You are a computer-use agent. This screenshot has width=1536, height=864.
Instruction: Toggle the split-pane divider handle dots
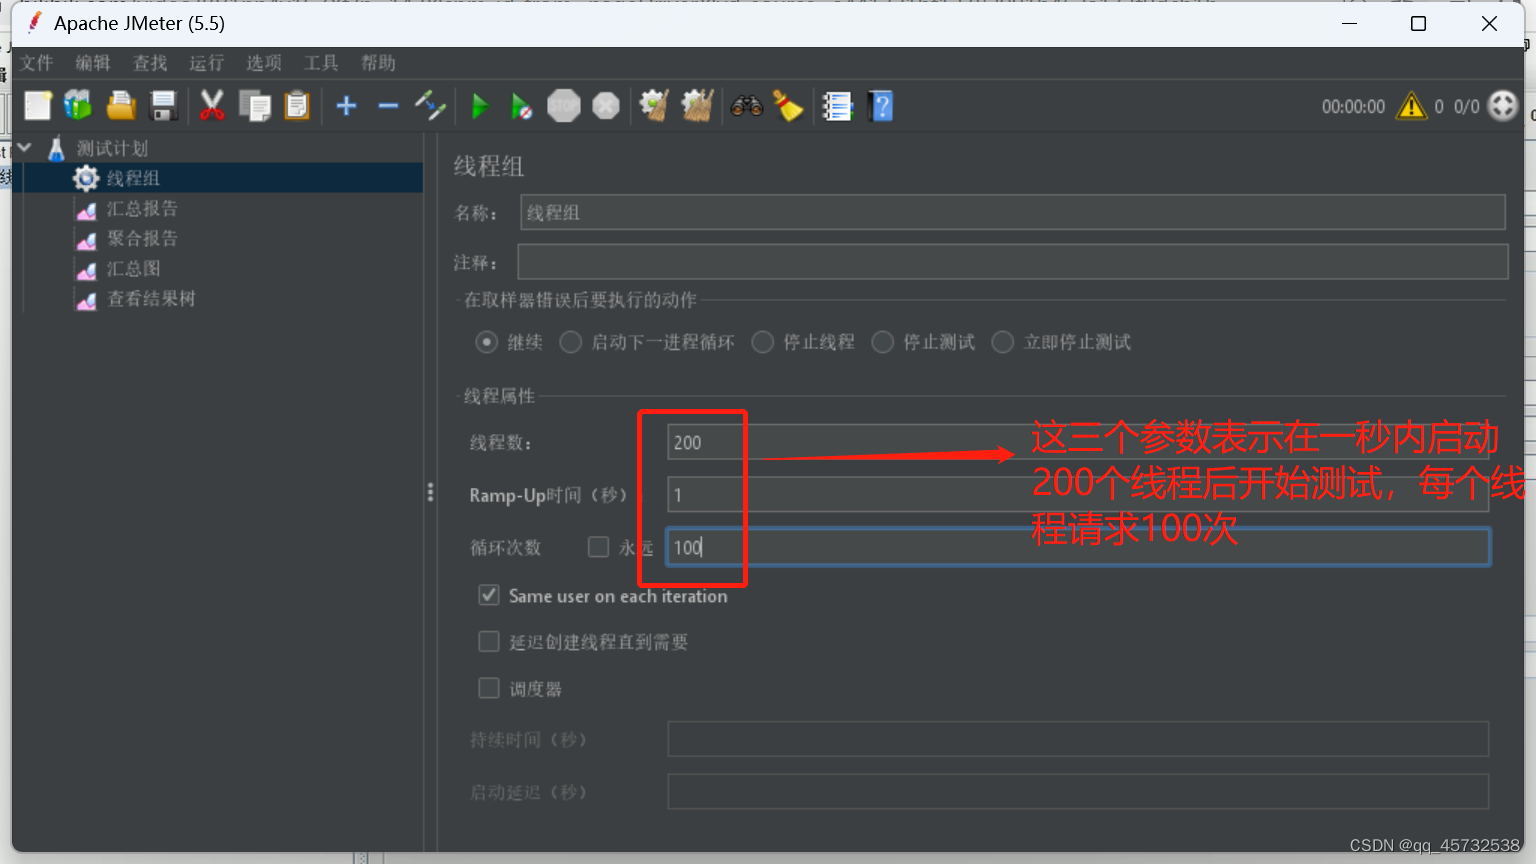[430, 492]
